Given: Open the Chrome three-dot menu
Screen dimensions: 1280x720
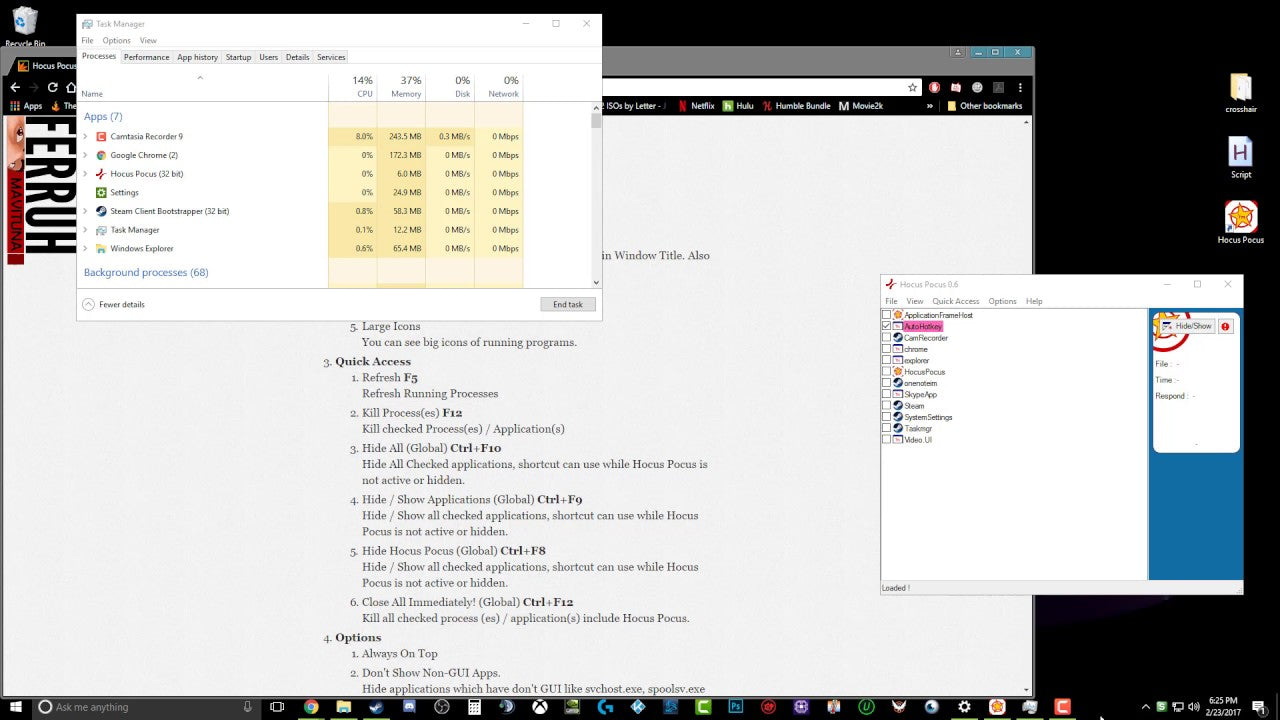Looking at the screenshot, I should coord(1020,87).
